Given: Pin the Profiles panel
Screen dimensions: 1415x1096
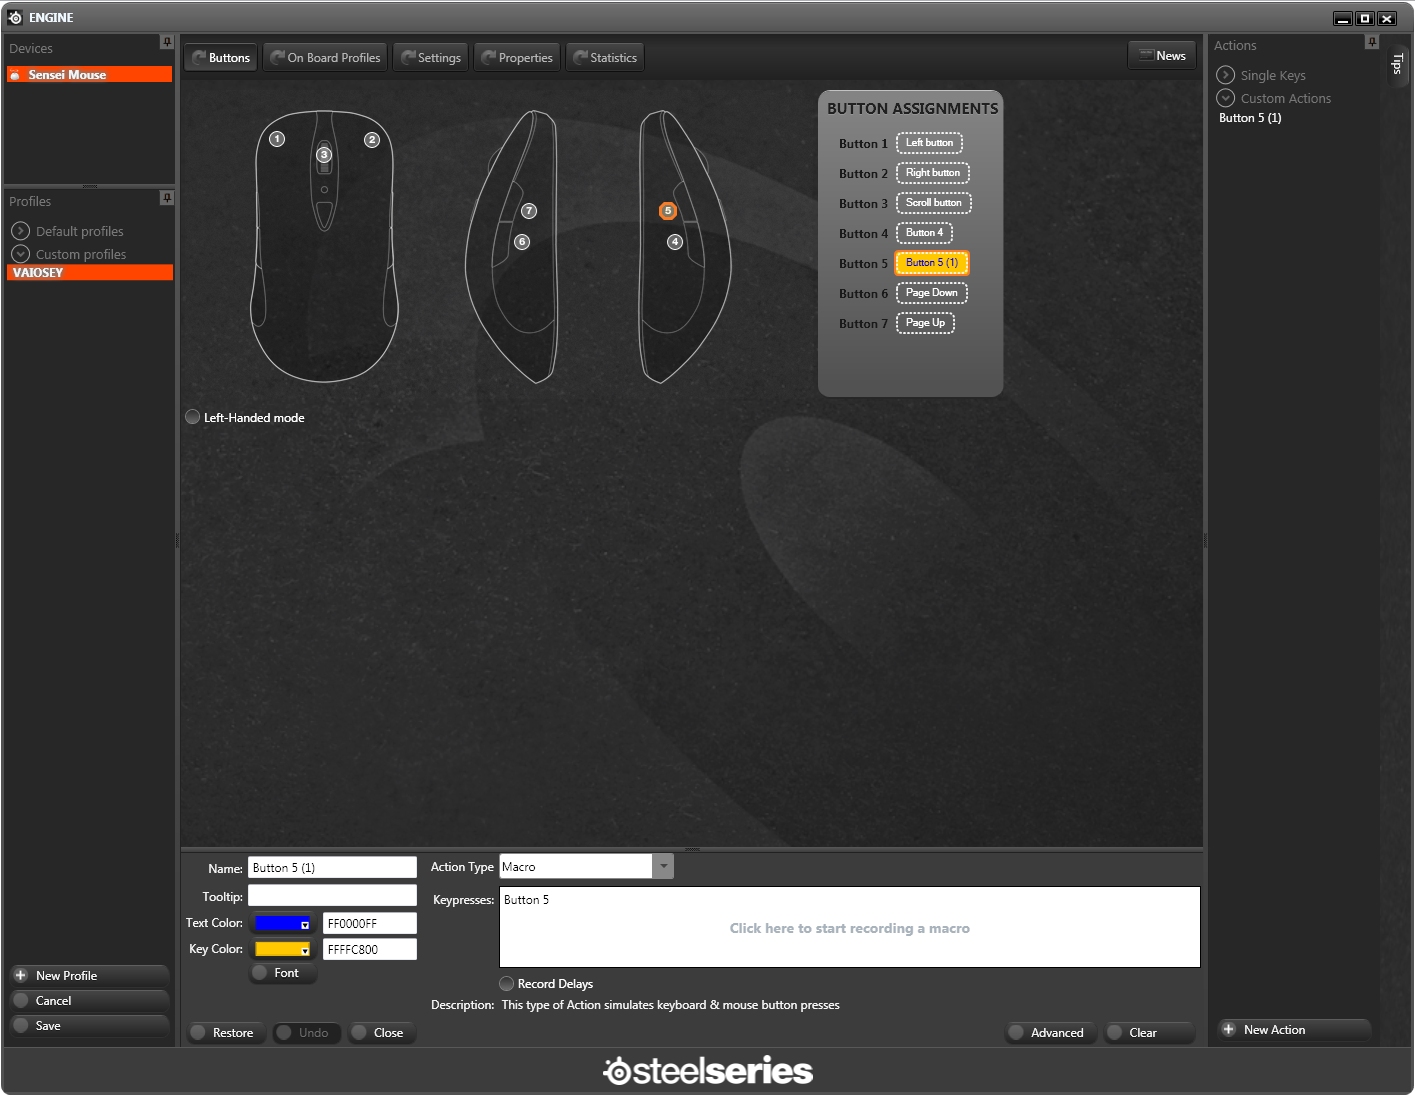Looking at the screenshot, I should [167, 198].
